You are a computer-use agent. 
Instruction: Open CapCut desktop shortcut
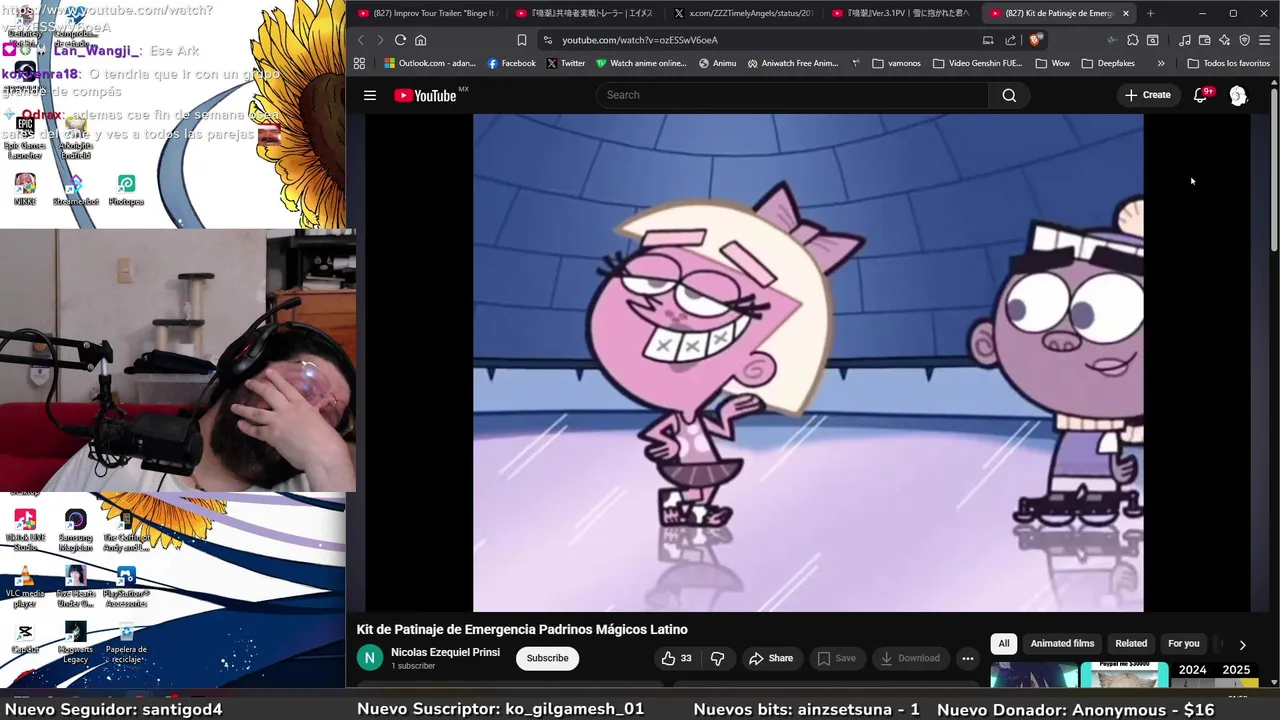click(x=25, y=638)
